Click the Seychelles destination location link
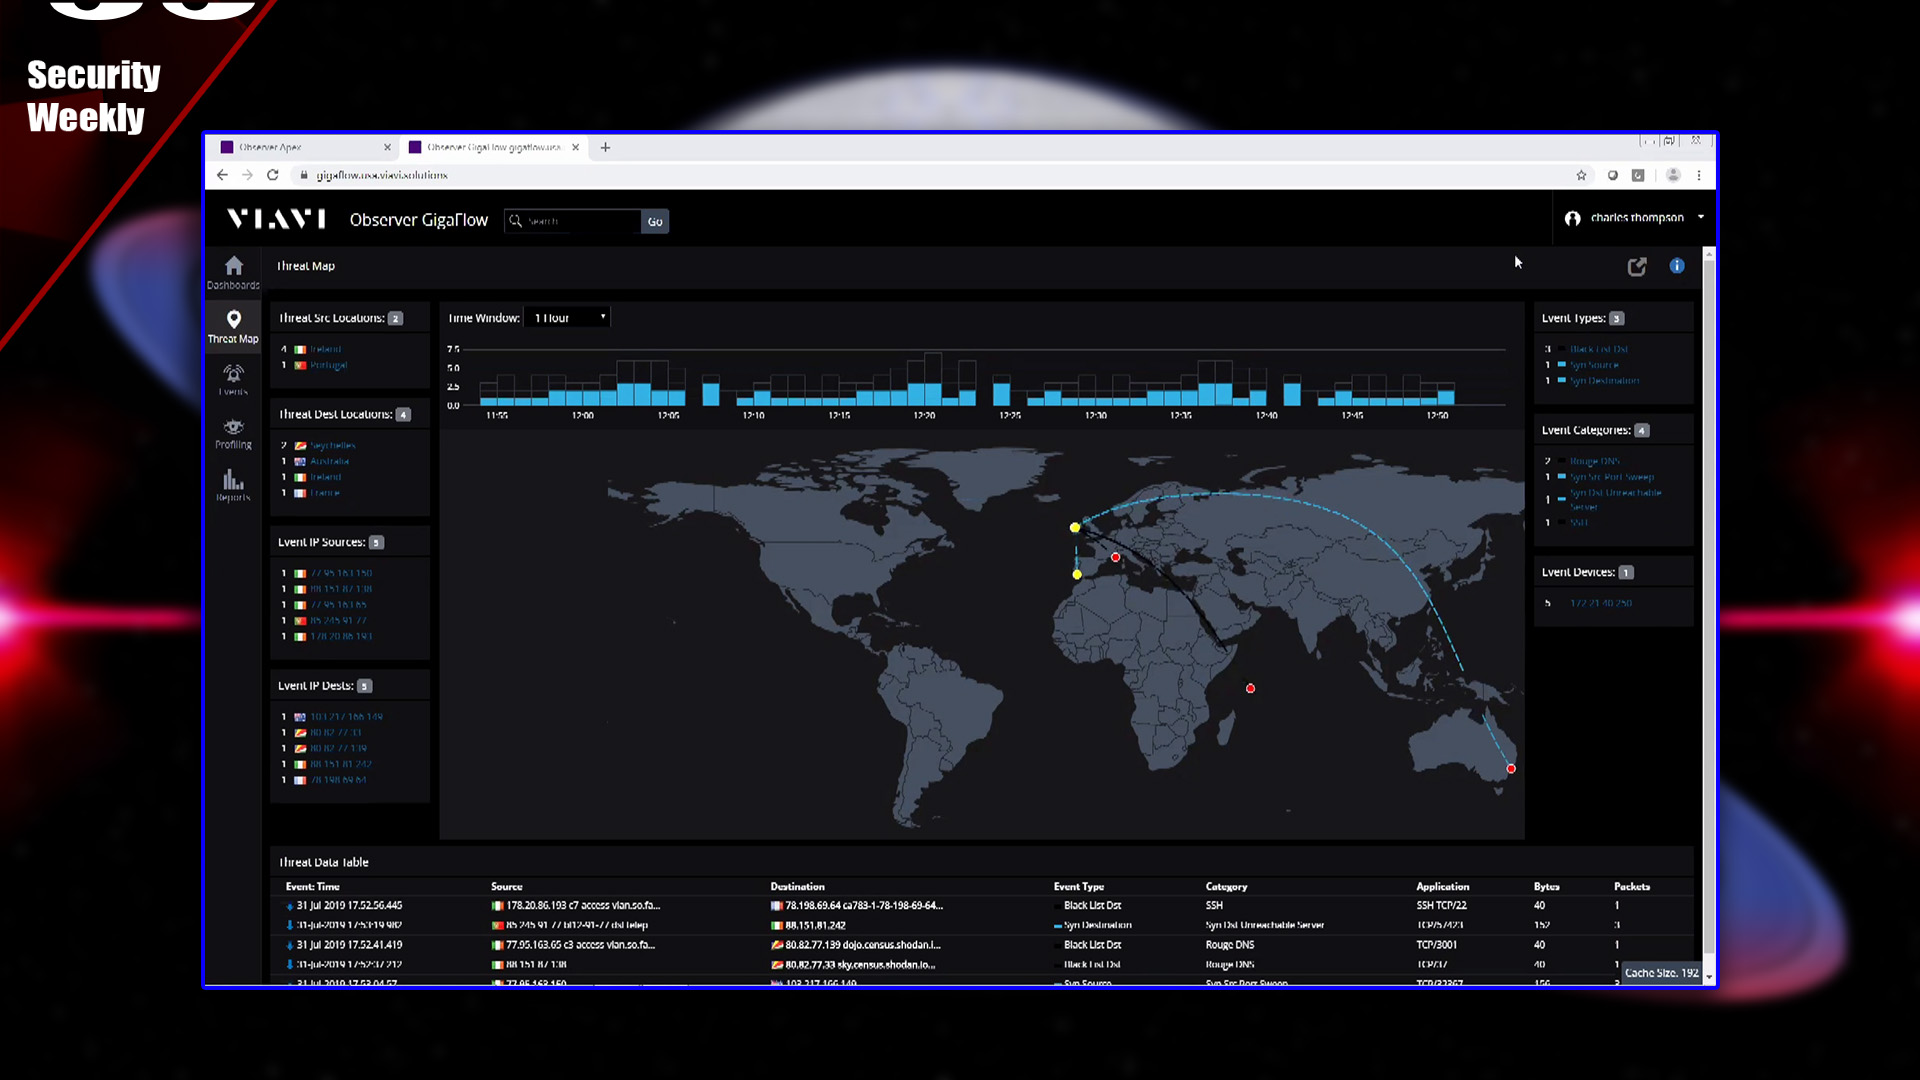The width and height of the screenshot is (1920, 1080). tap(333, 446)
